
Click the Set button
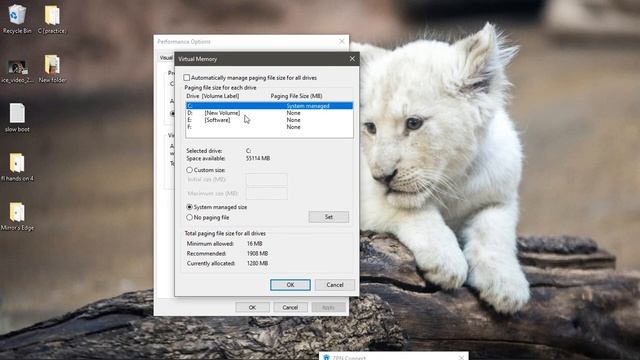coord(329,217)
